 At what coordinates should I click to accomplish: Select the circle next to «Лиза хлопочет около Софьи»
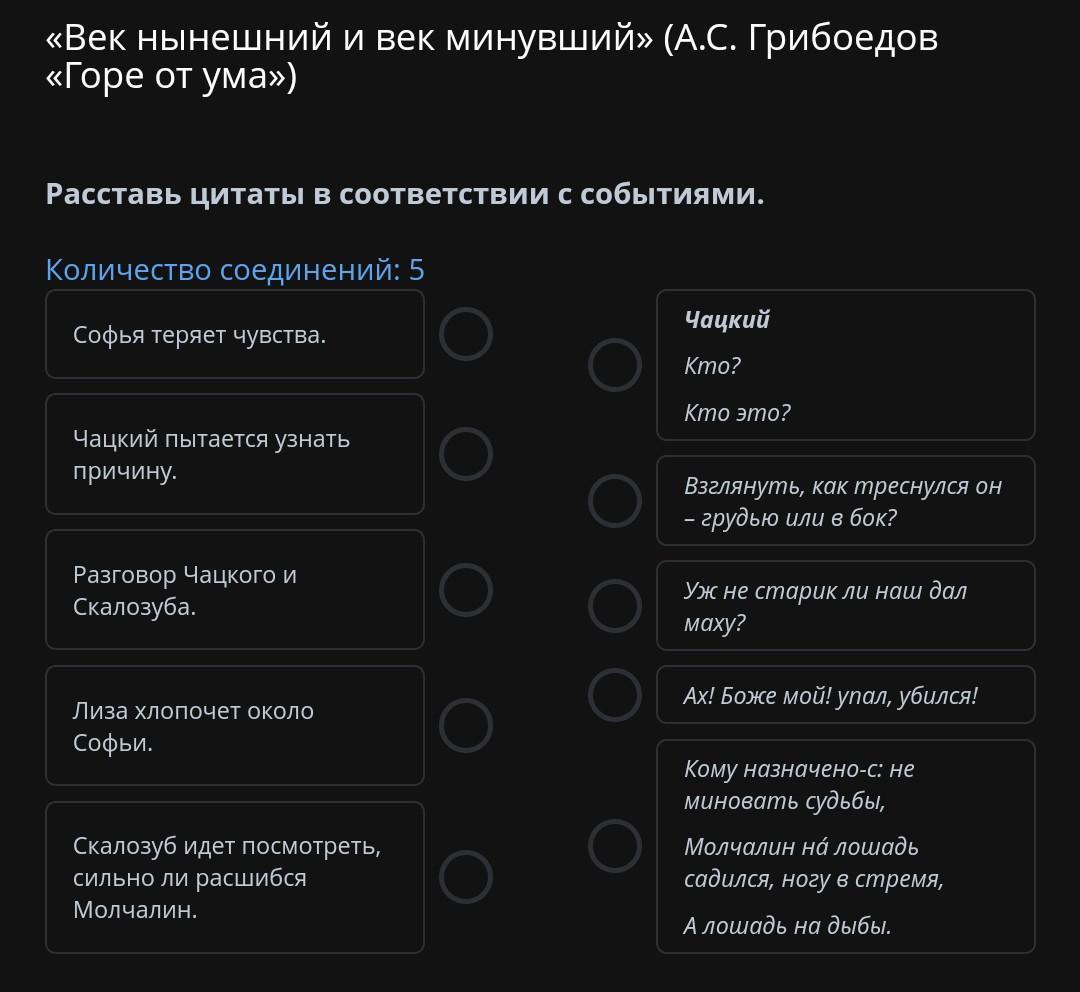[x=466, y=726]
